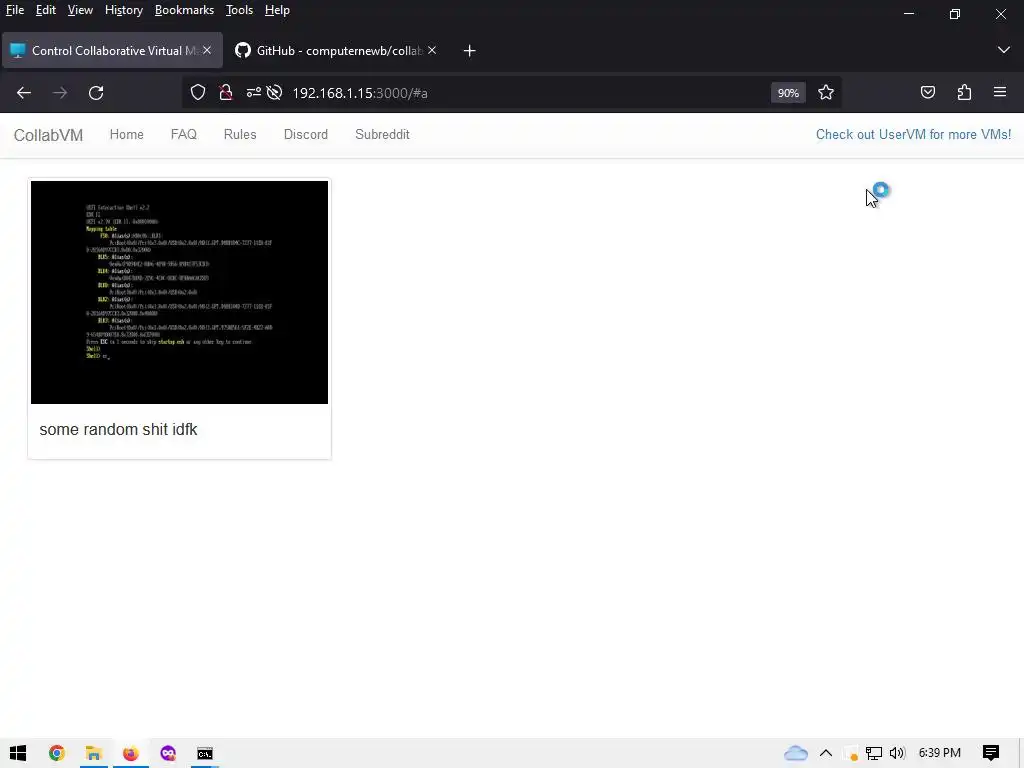Viewport: 1024px width, 768px height.
Task: Reset the 90% zoom level badge
Action: coord(788,93)
